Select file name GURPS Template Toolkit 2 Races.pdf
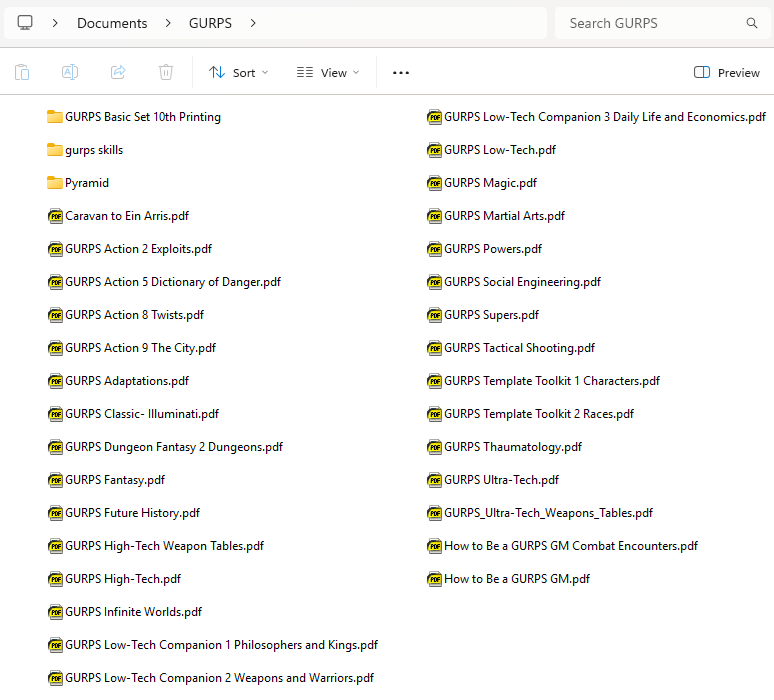 (x=539, y=414)
